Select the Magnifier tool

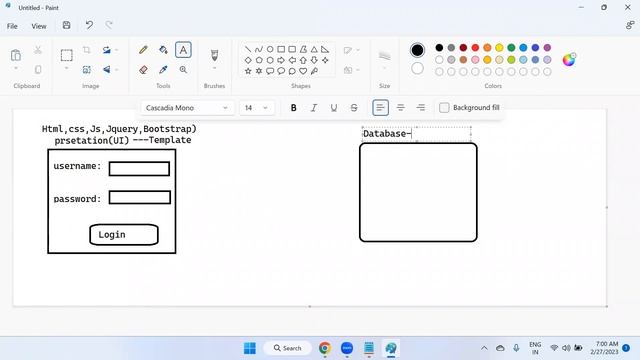183,70
